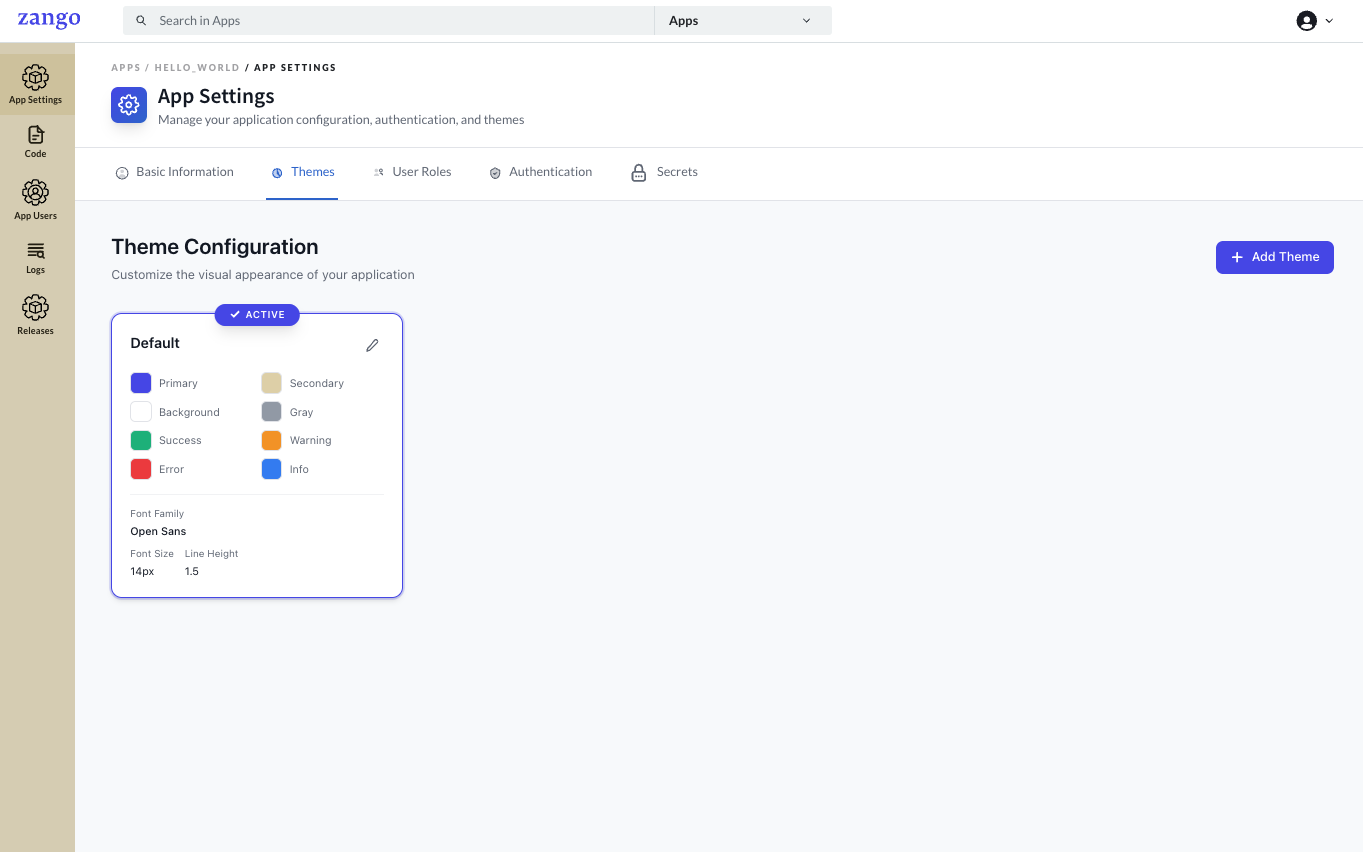Image resolution: width=1363 pixels, height=852 pixels.
Task: Open the Secrets tab
Action: [664, 173]
